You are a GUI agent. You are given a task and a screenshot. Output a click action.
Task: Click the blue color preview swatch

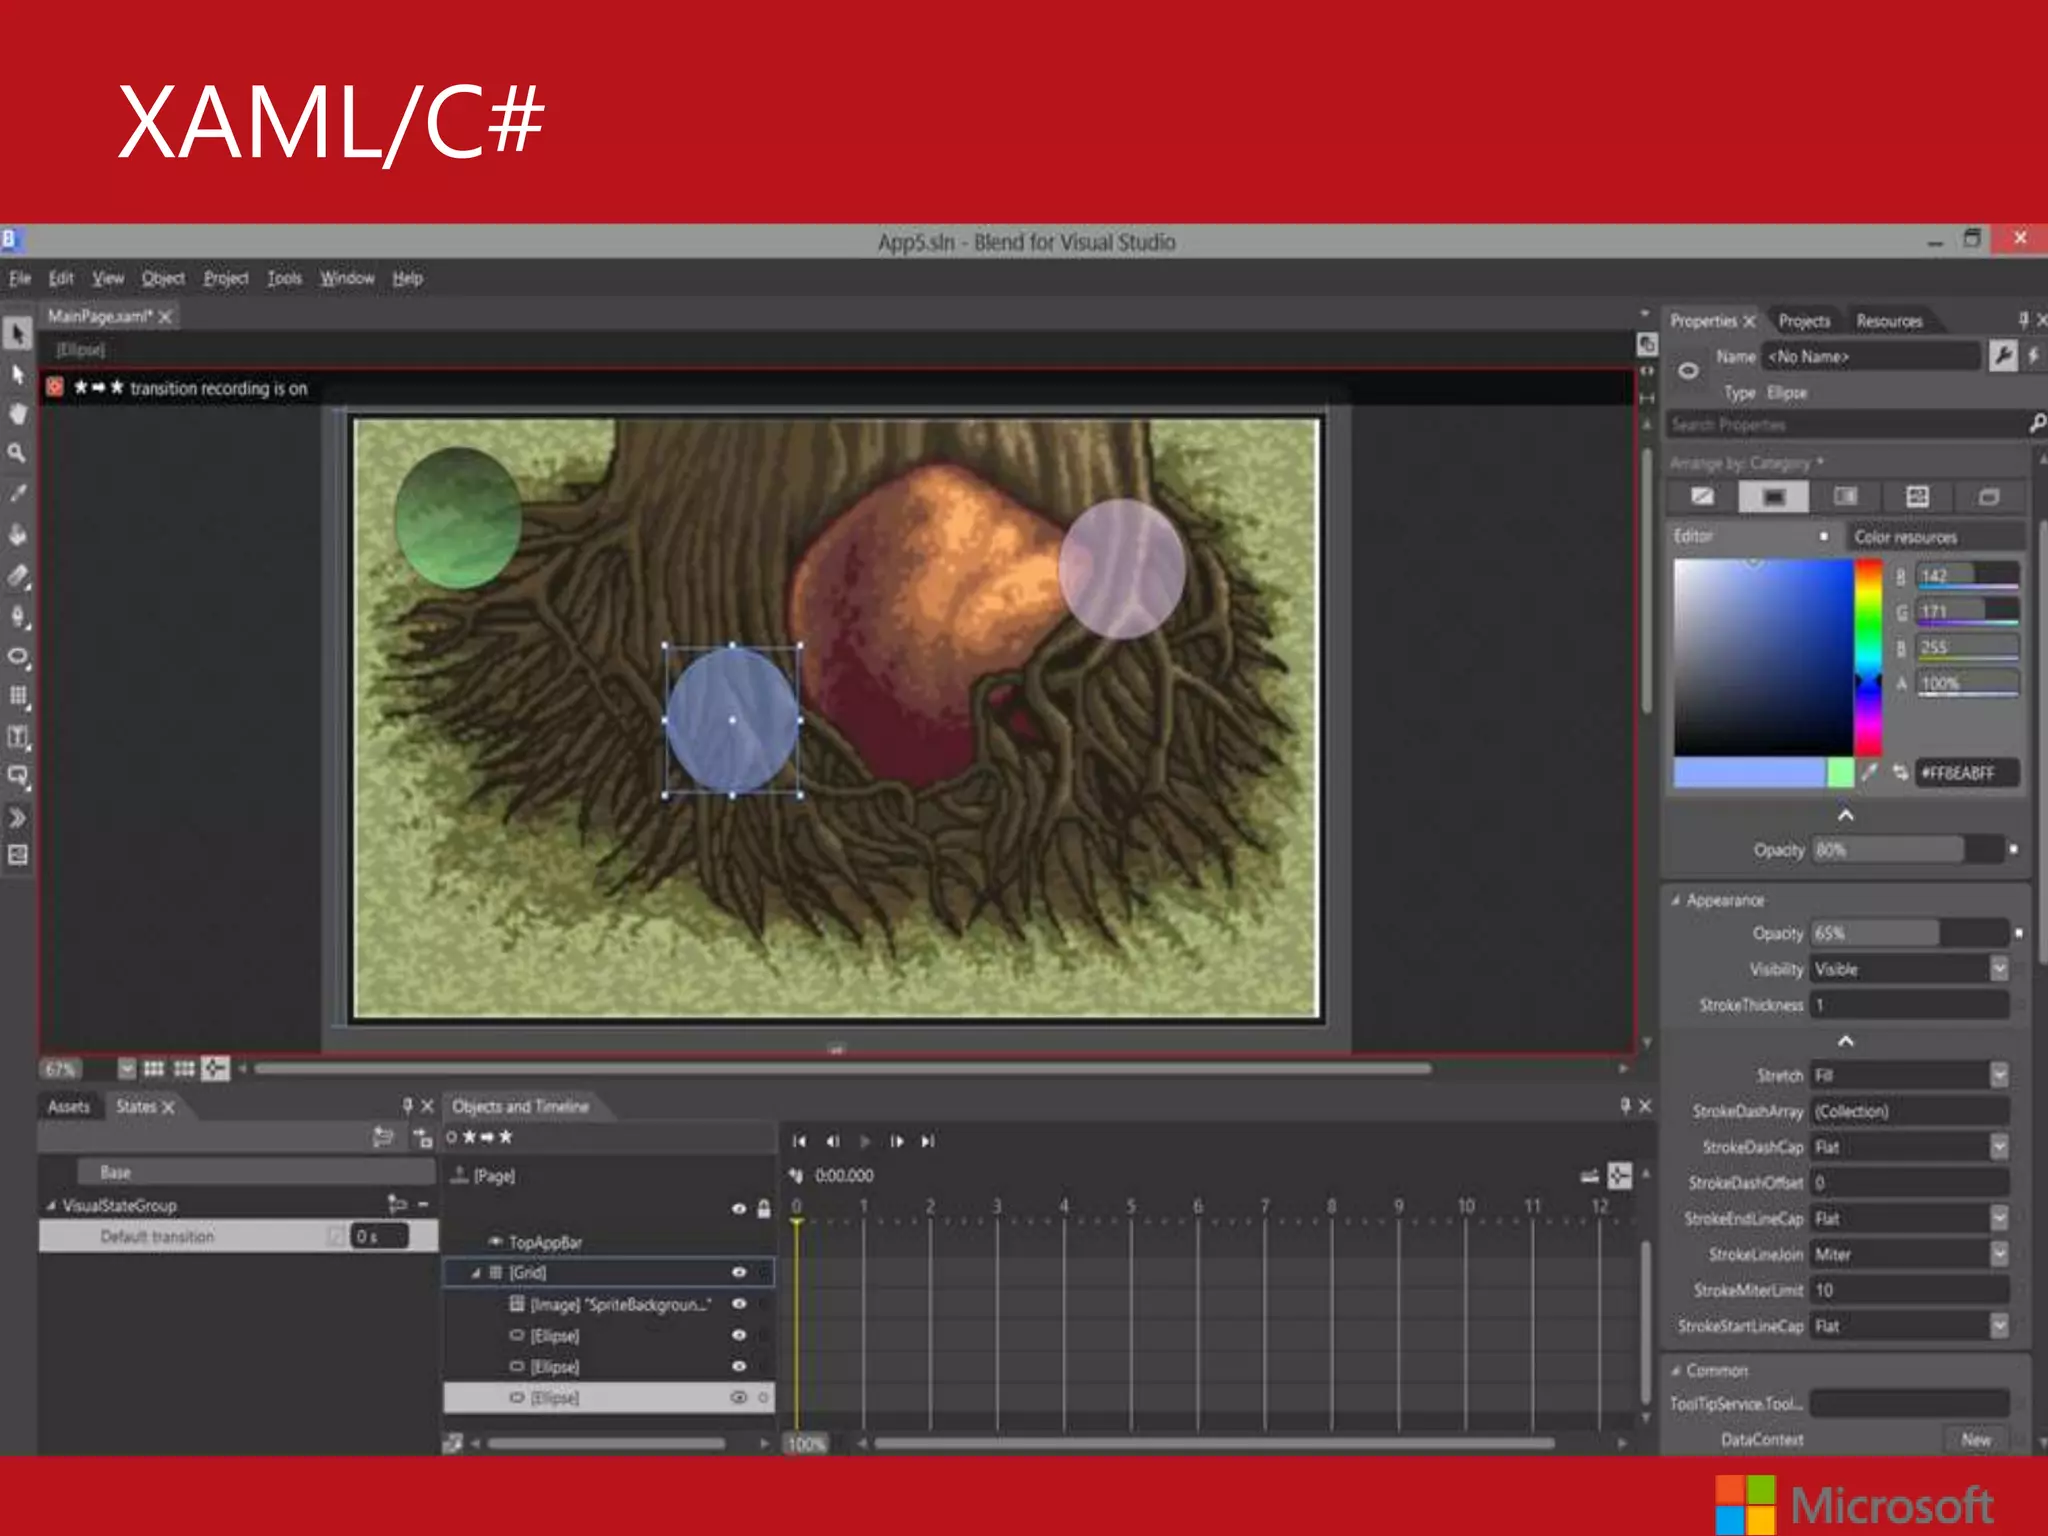click(1750, 773)
